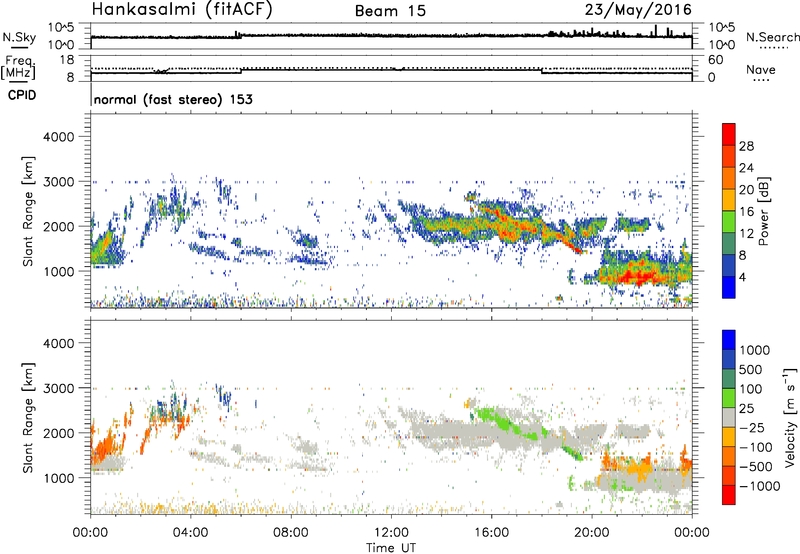Click the blue top of the Velocity color bar
Screen dimensions: 800x554
click(729, 340)
